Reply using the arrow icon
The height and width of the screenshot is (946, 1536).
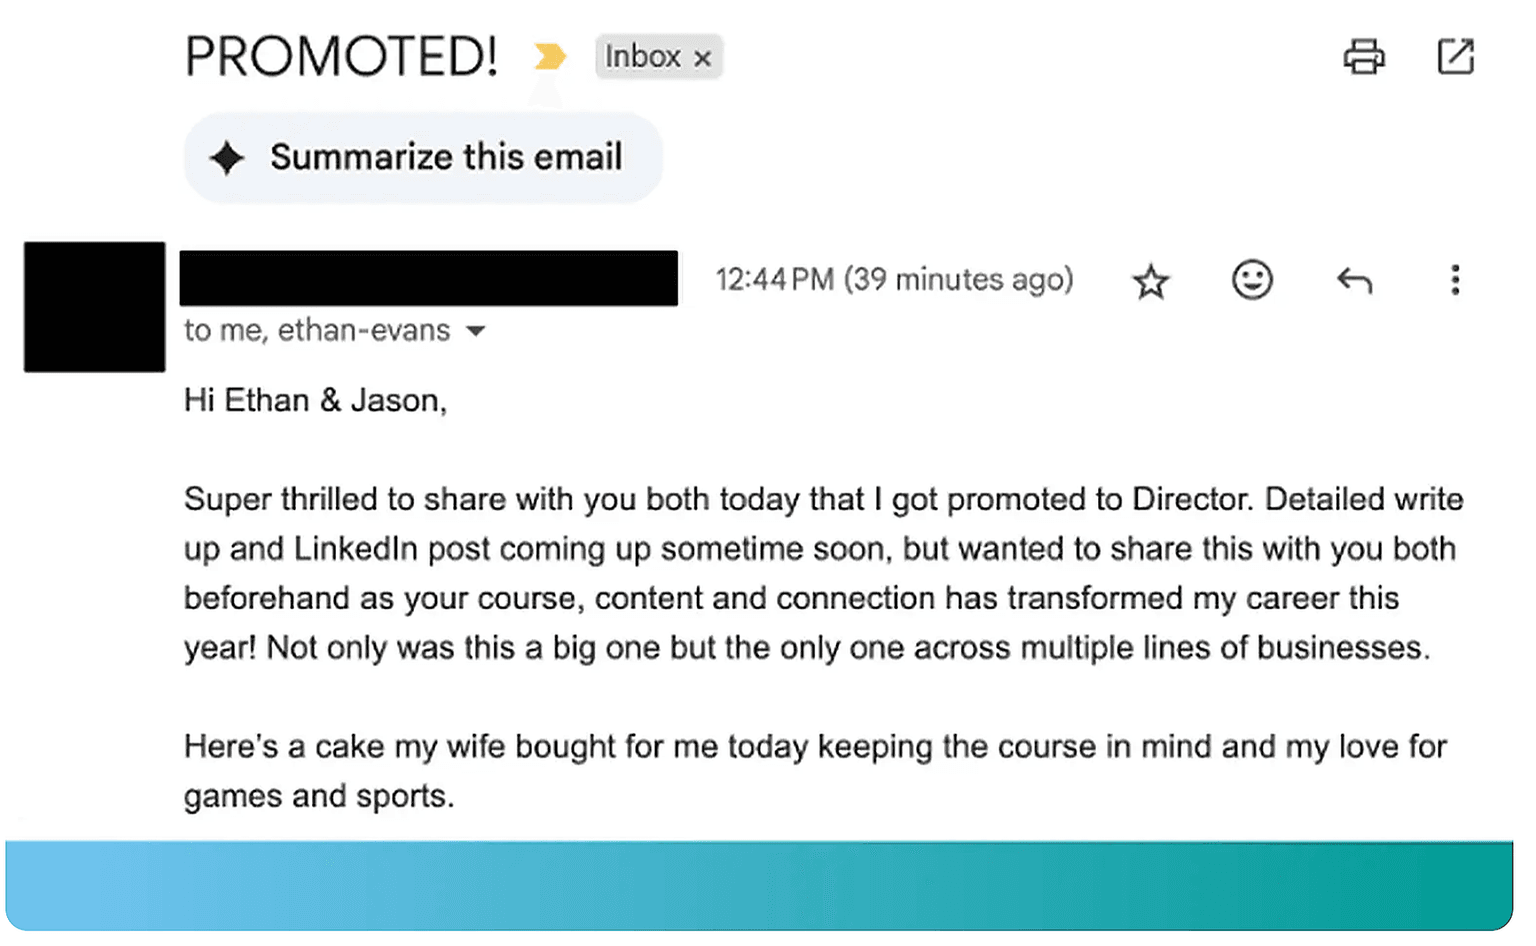(x=1354, y=281)
